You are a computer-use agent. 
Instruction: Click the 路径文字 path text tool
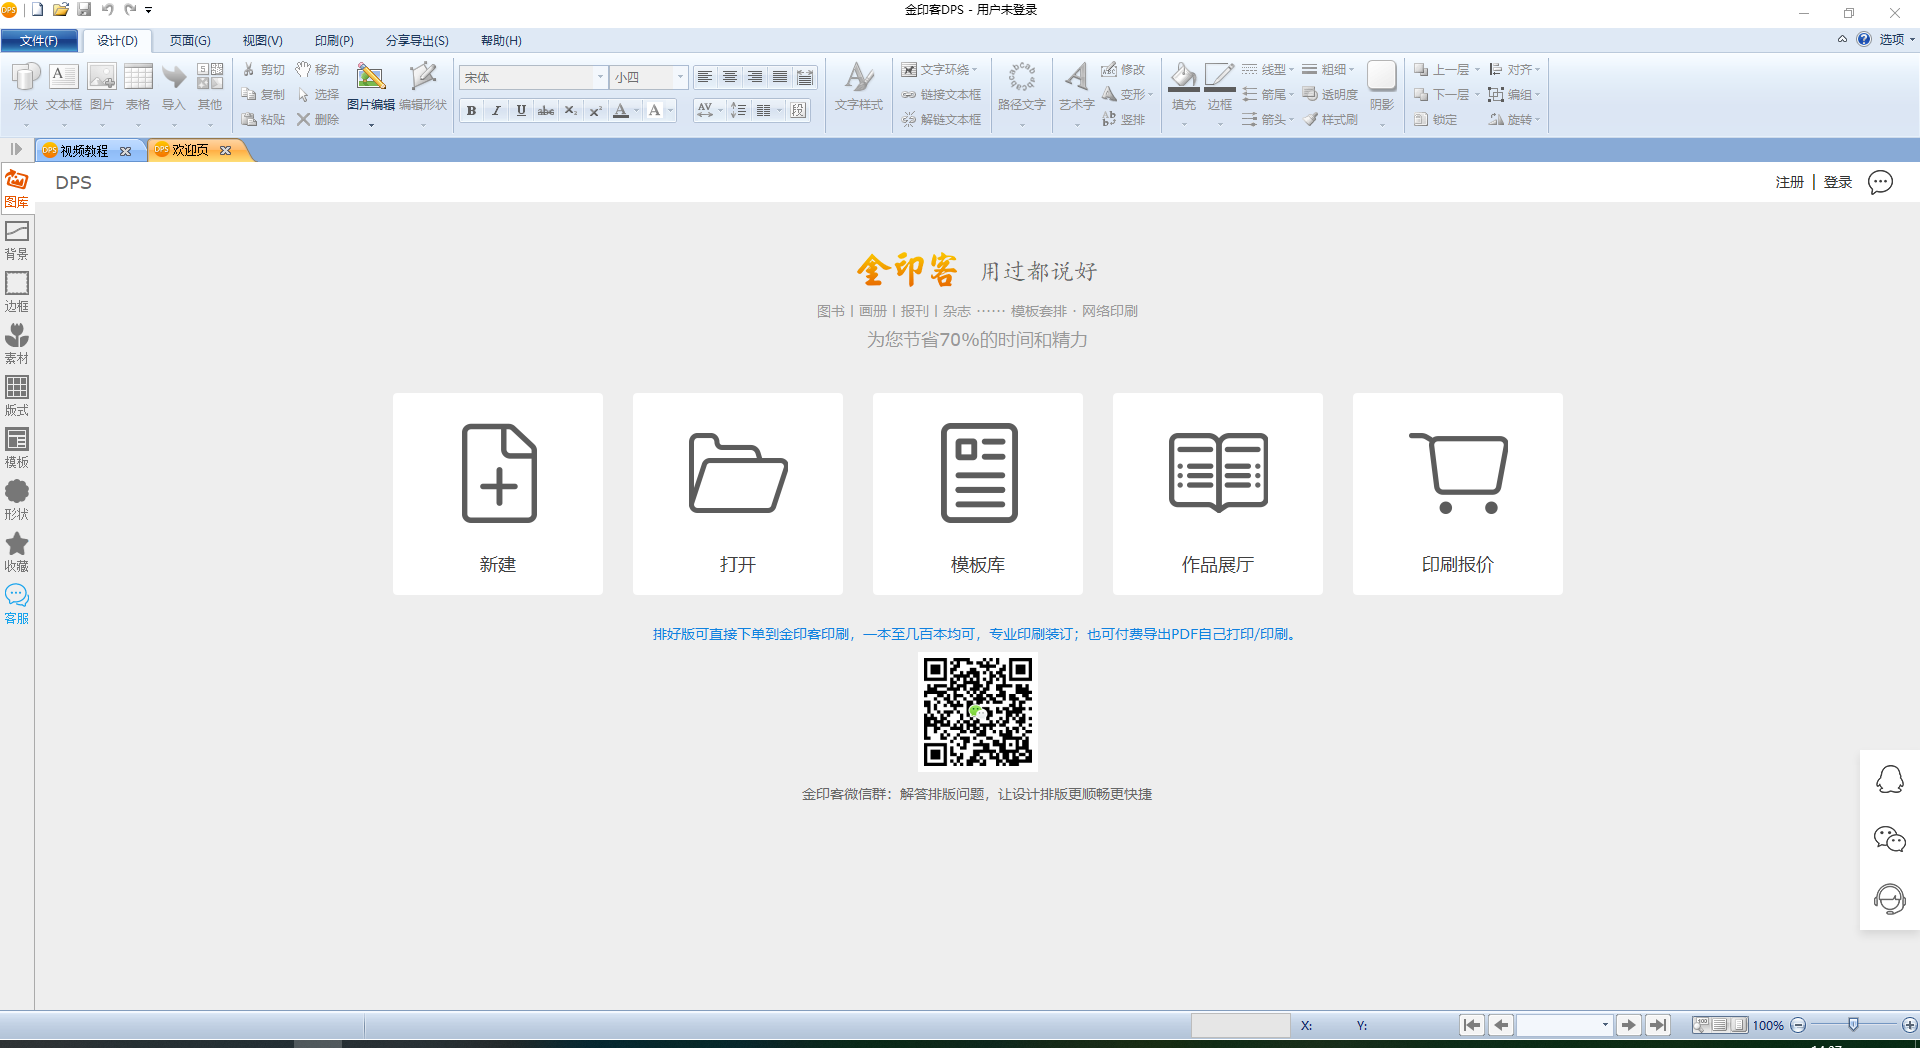[x=1021, y=87]
